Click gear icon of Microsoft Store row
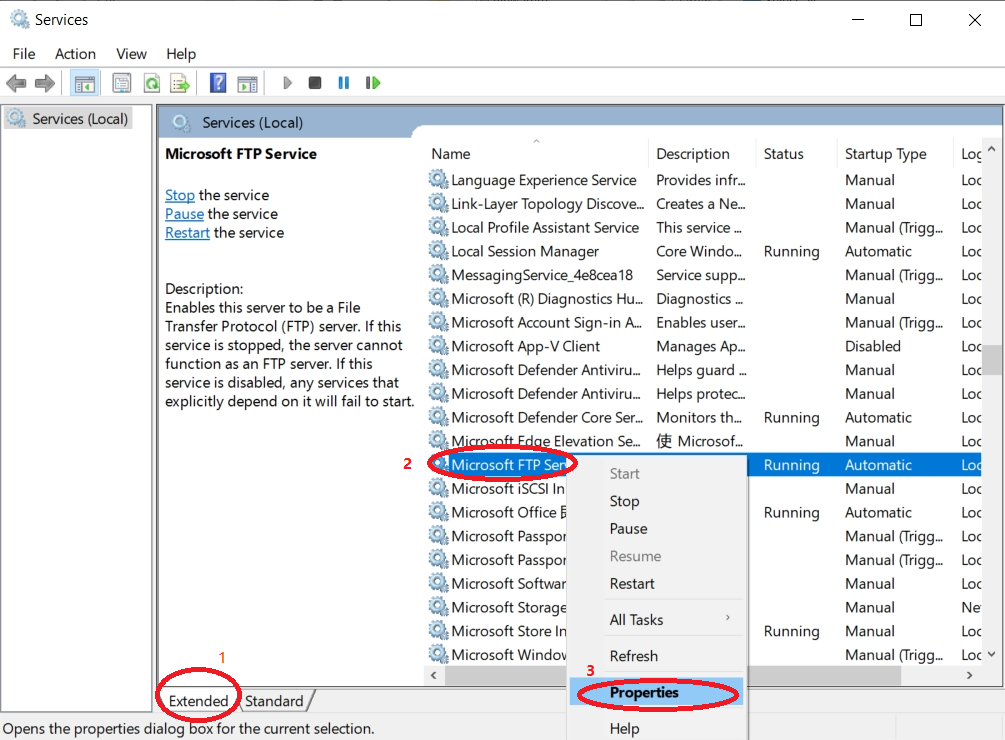The height and width of the screenshot is (740, 1005). click(438, 630)
